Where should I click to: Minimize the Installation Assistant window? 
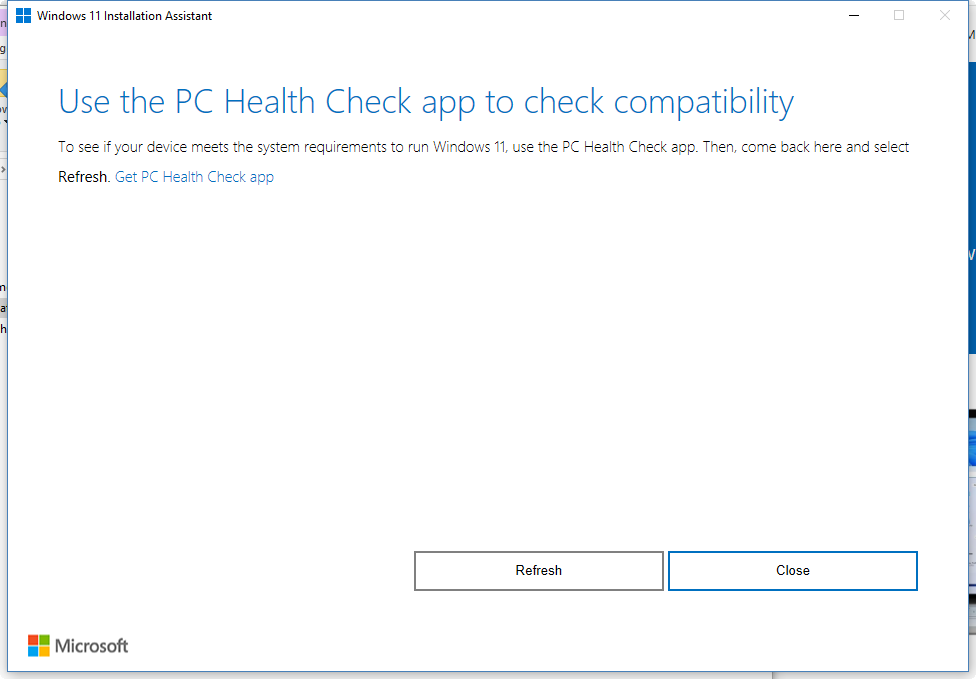(853, 16)
